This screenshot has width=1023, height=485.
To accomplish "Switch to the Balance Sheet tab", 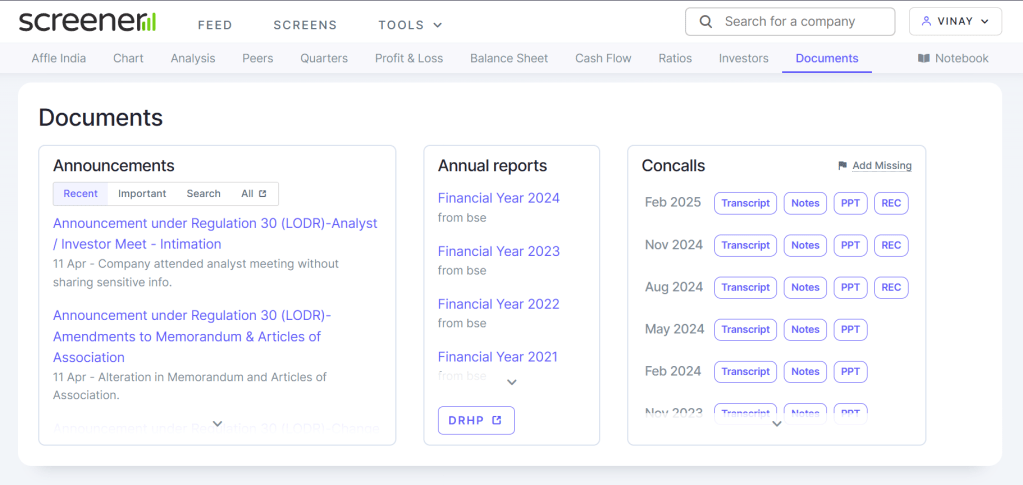I will [x=509, y=58].
